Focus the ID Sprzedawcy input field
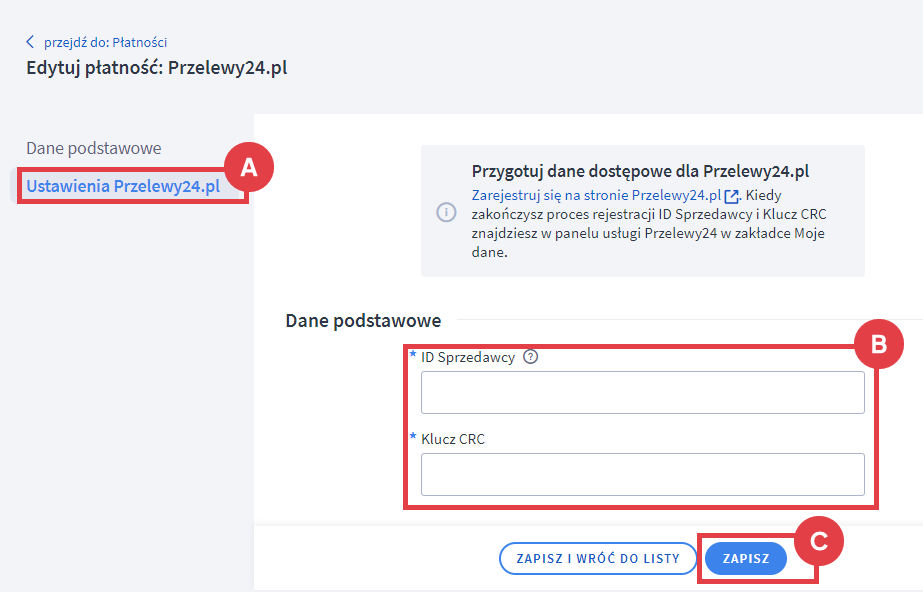This screenshot has width=923, height=592. (x=643, y=393)
